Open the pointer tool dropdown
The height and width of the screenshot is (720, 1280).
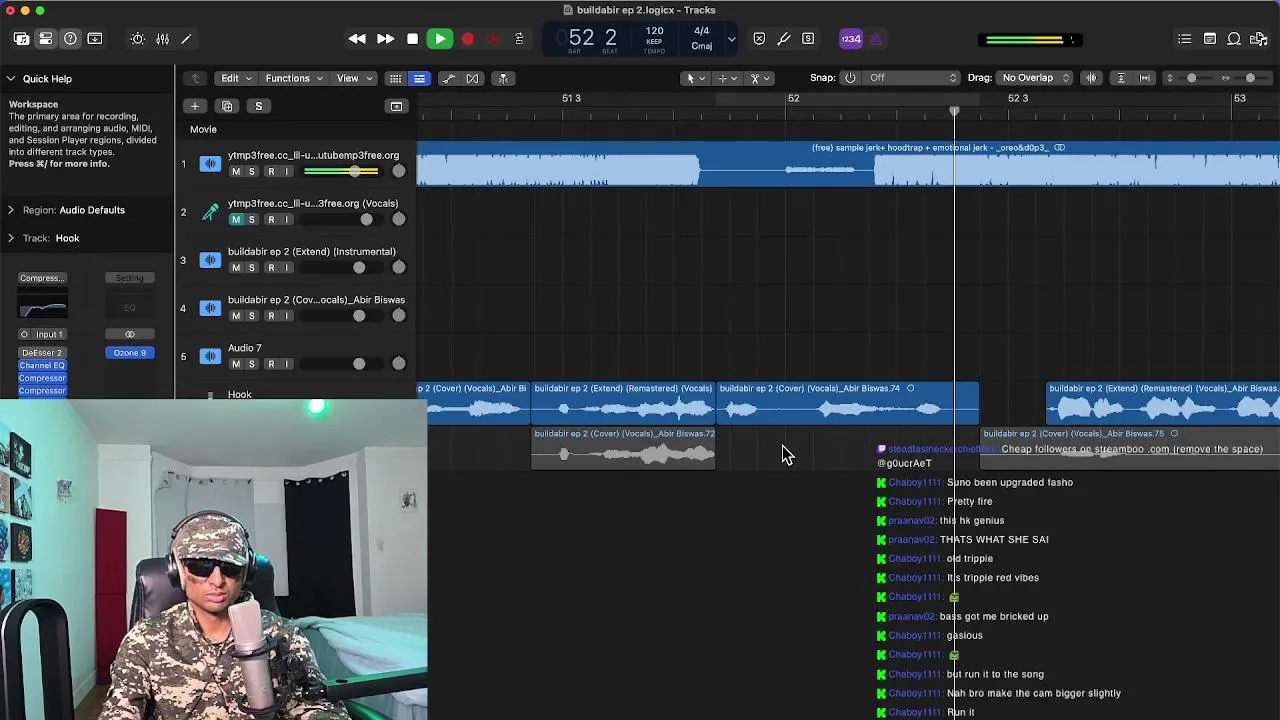tap(694, 78)
